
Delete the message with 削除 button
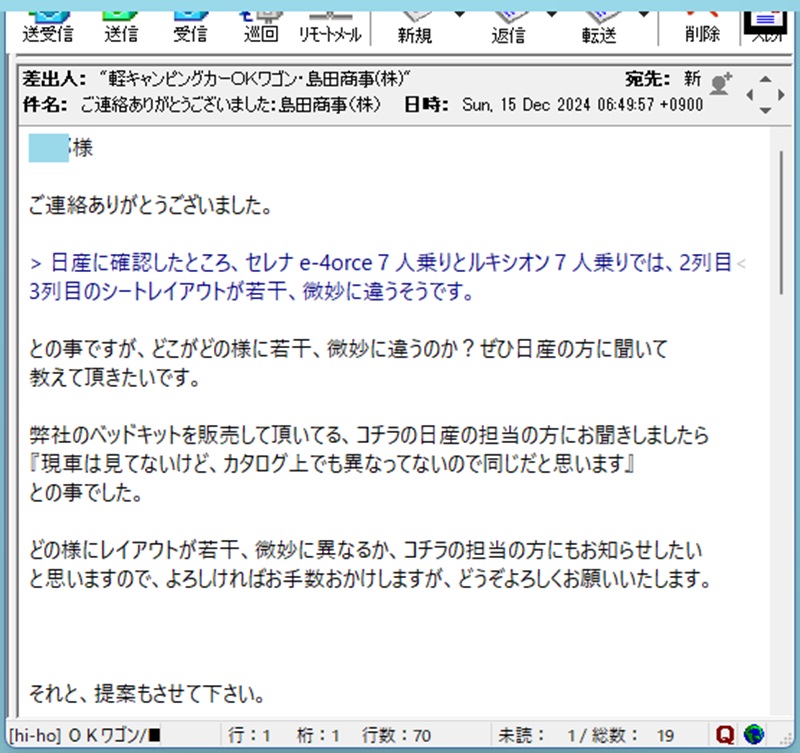(x=702, y=29)
